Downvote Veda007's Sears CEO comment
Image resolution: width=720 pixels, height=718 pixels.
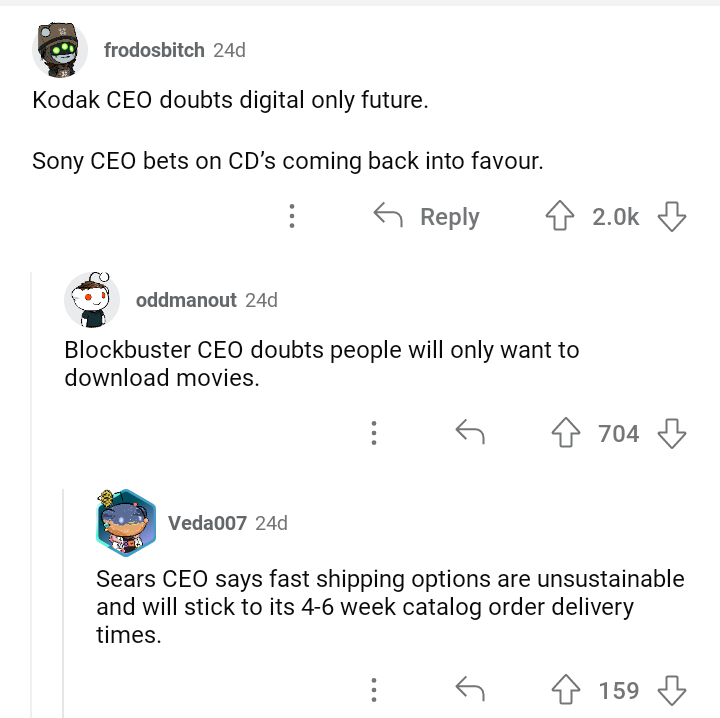672,690
